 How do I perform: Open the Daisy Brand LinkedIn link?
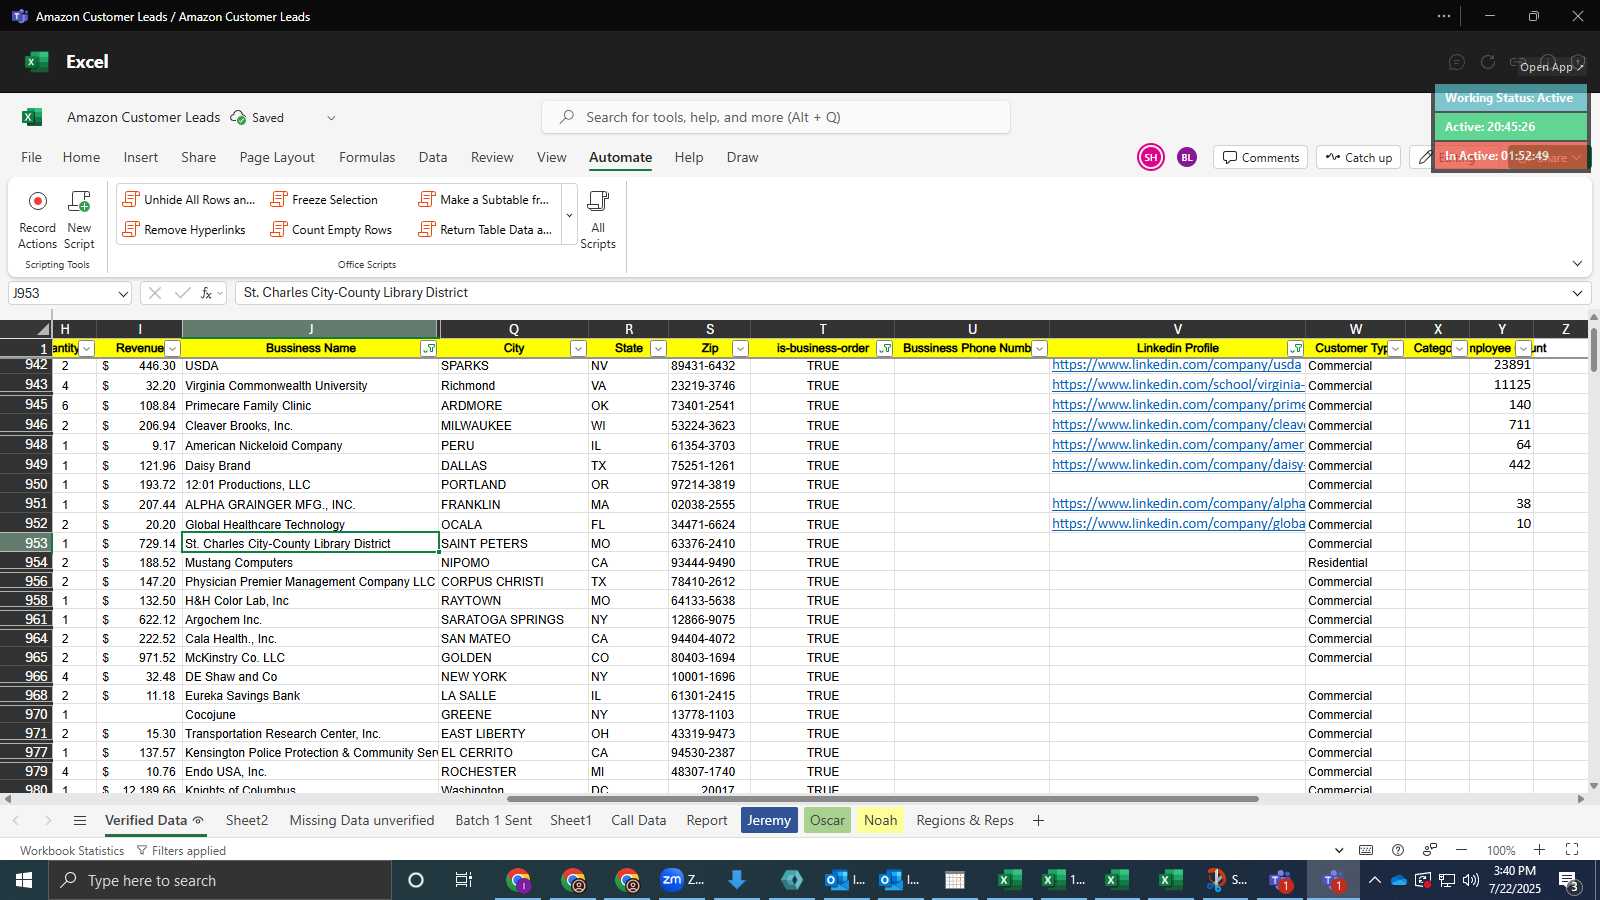click(1178, 465)
